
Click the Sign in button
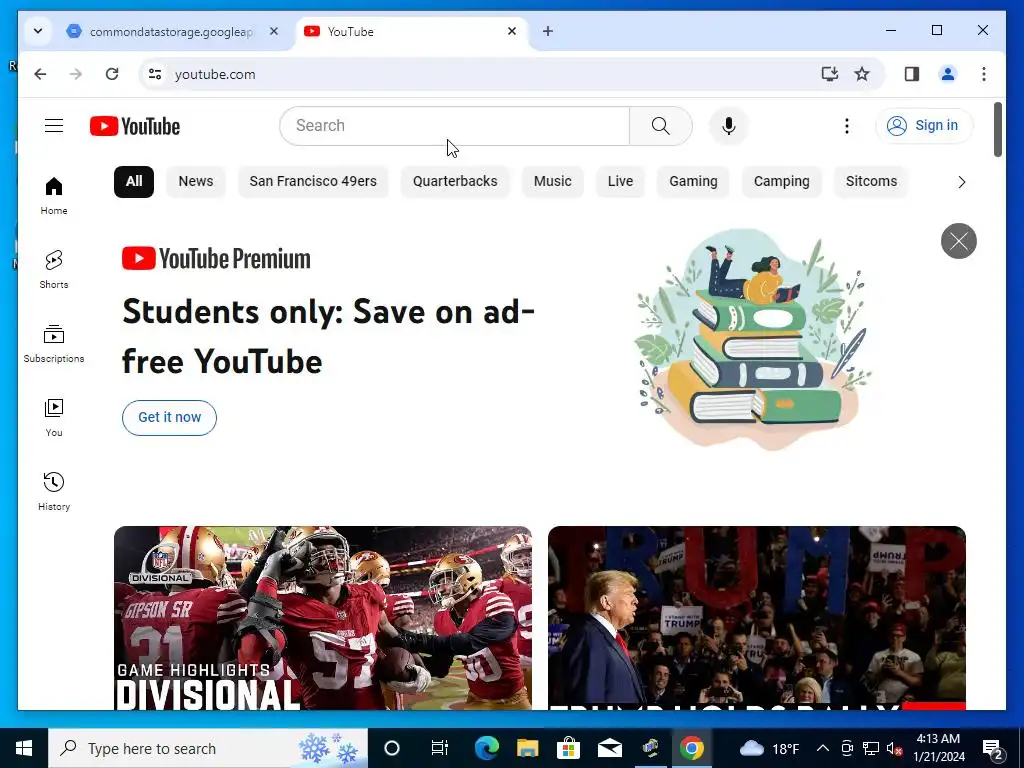pos(923,125)
